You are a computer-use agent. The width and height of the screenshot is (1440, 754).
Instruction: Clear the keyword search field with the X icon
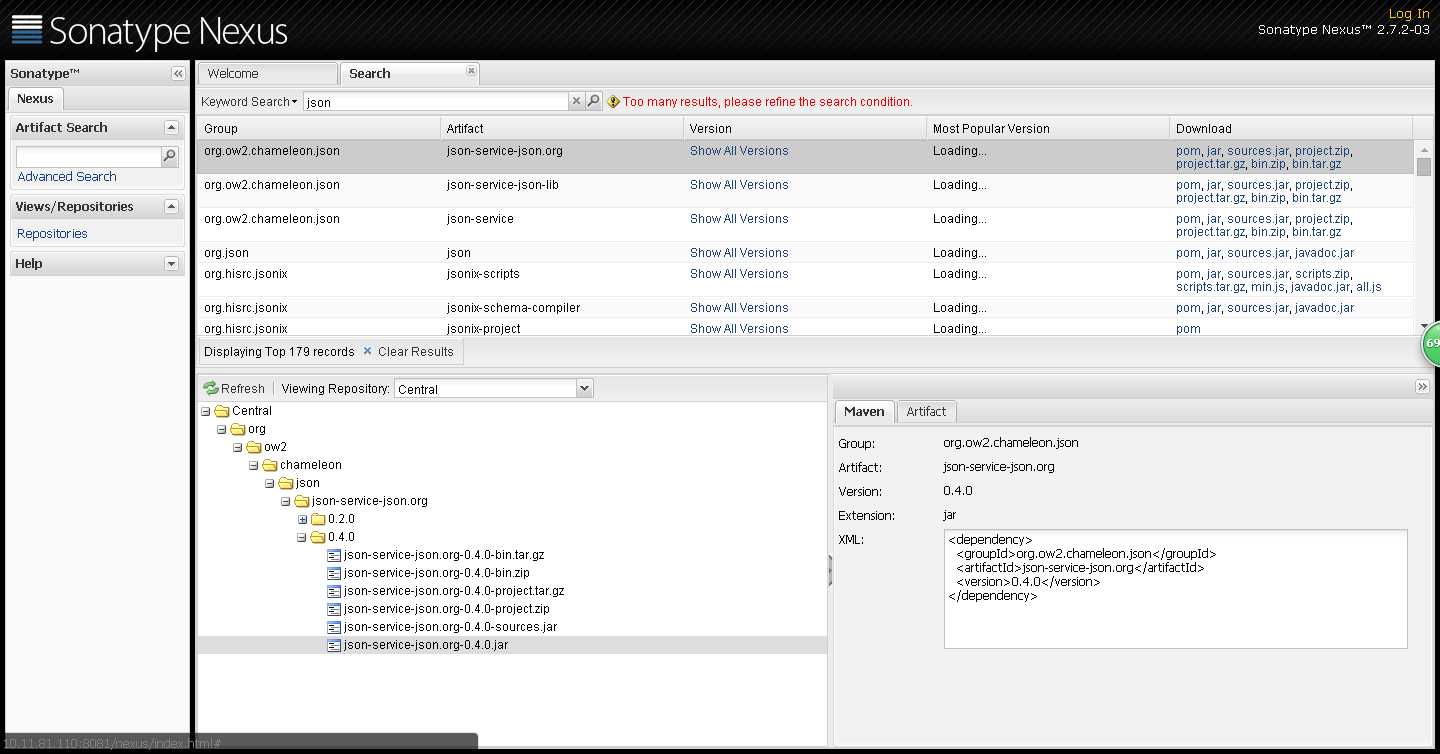point(576,101)
